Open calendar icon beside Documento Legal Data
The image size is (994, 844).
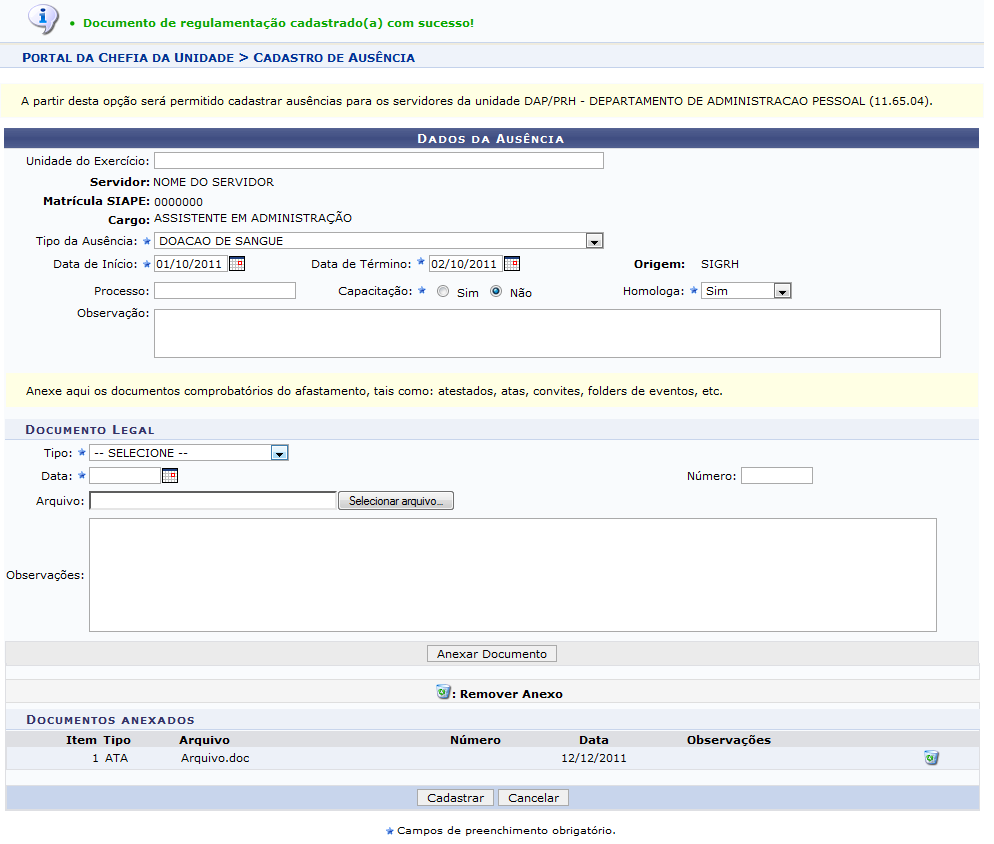[169, 476]
